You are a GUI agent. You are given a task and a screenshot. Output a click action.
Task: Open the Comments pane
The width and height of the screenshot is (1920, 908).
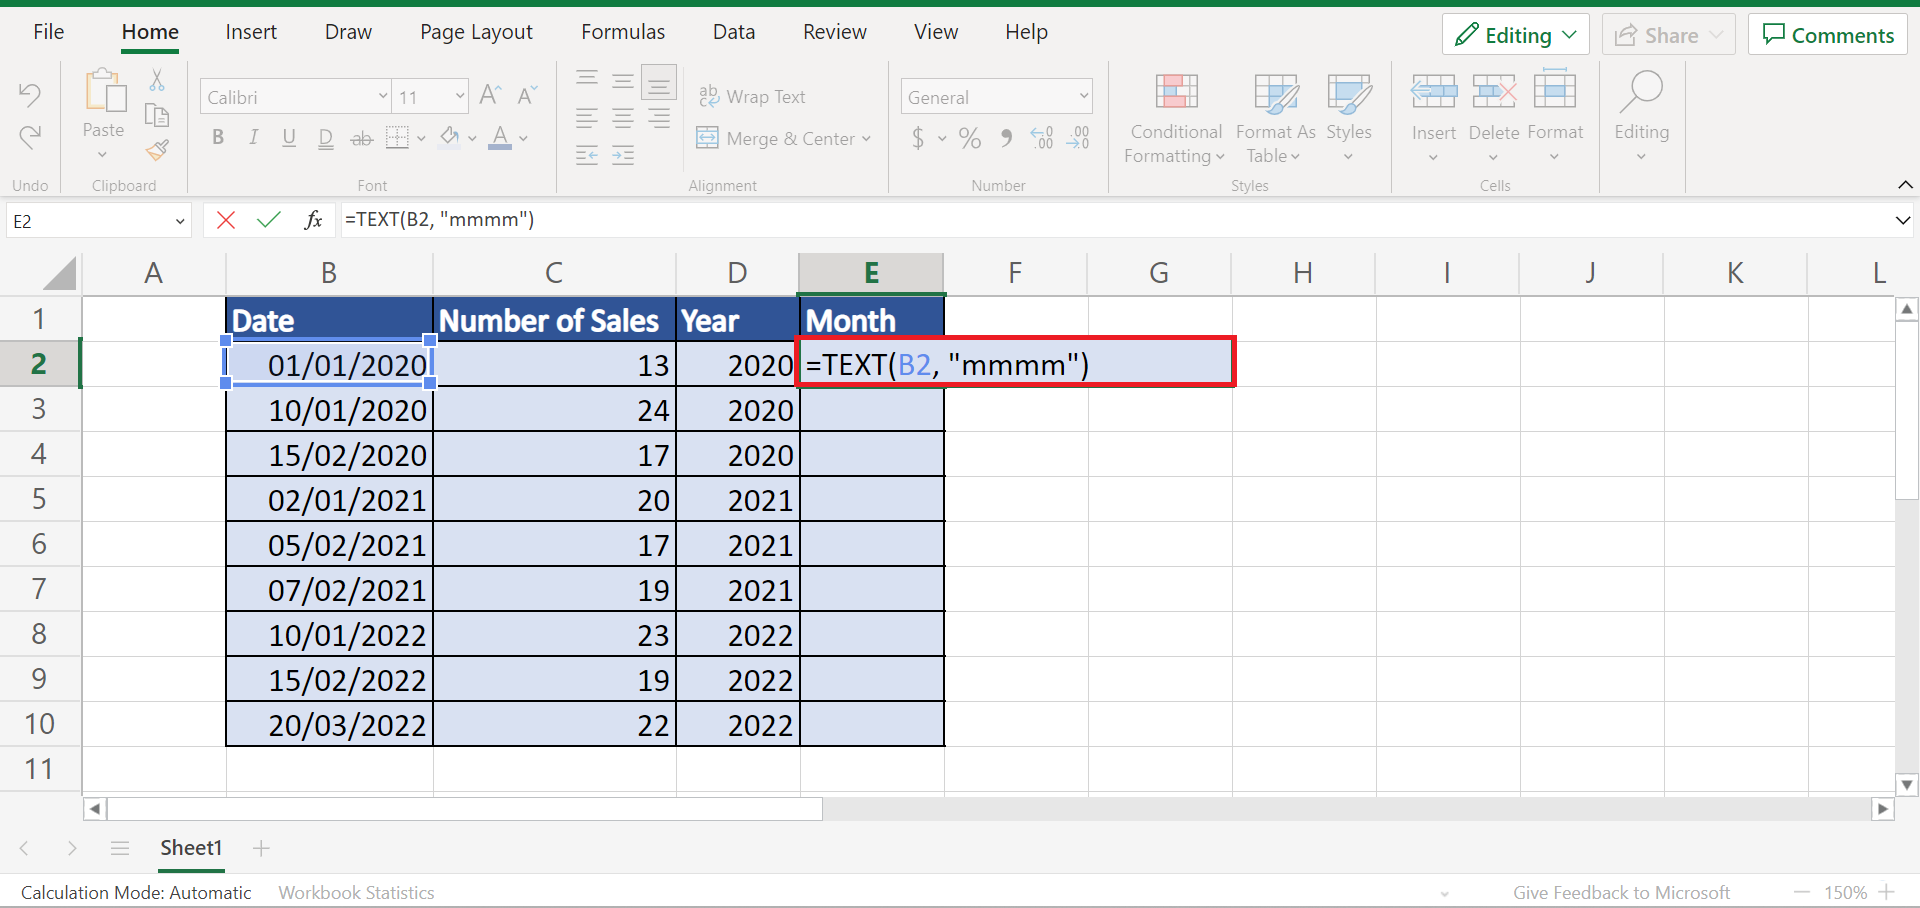(1826, 34)
